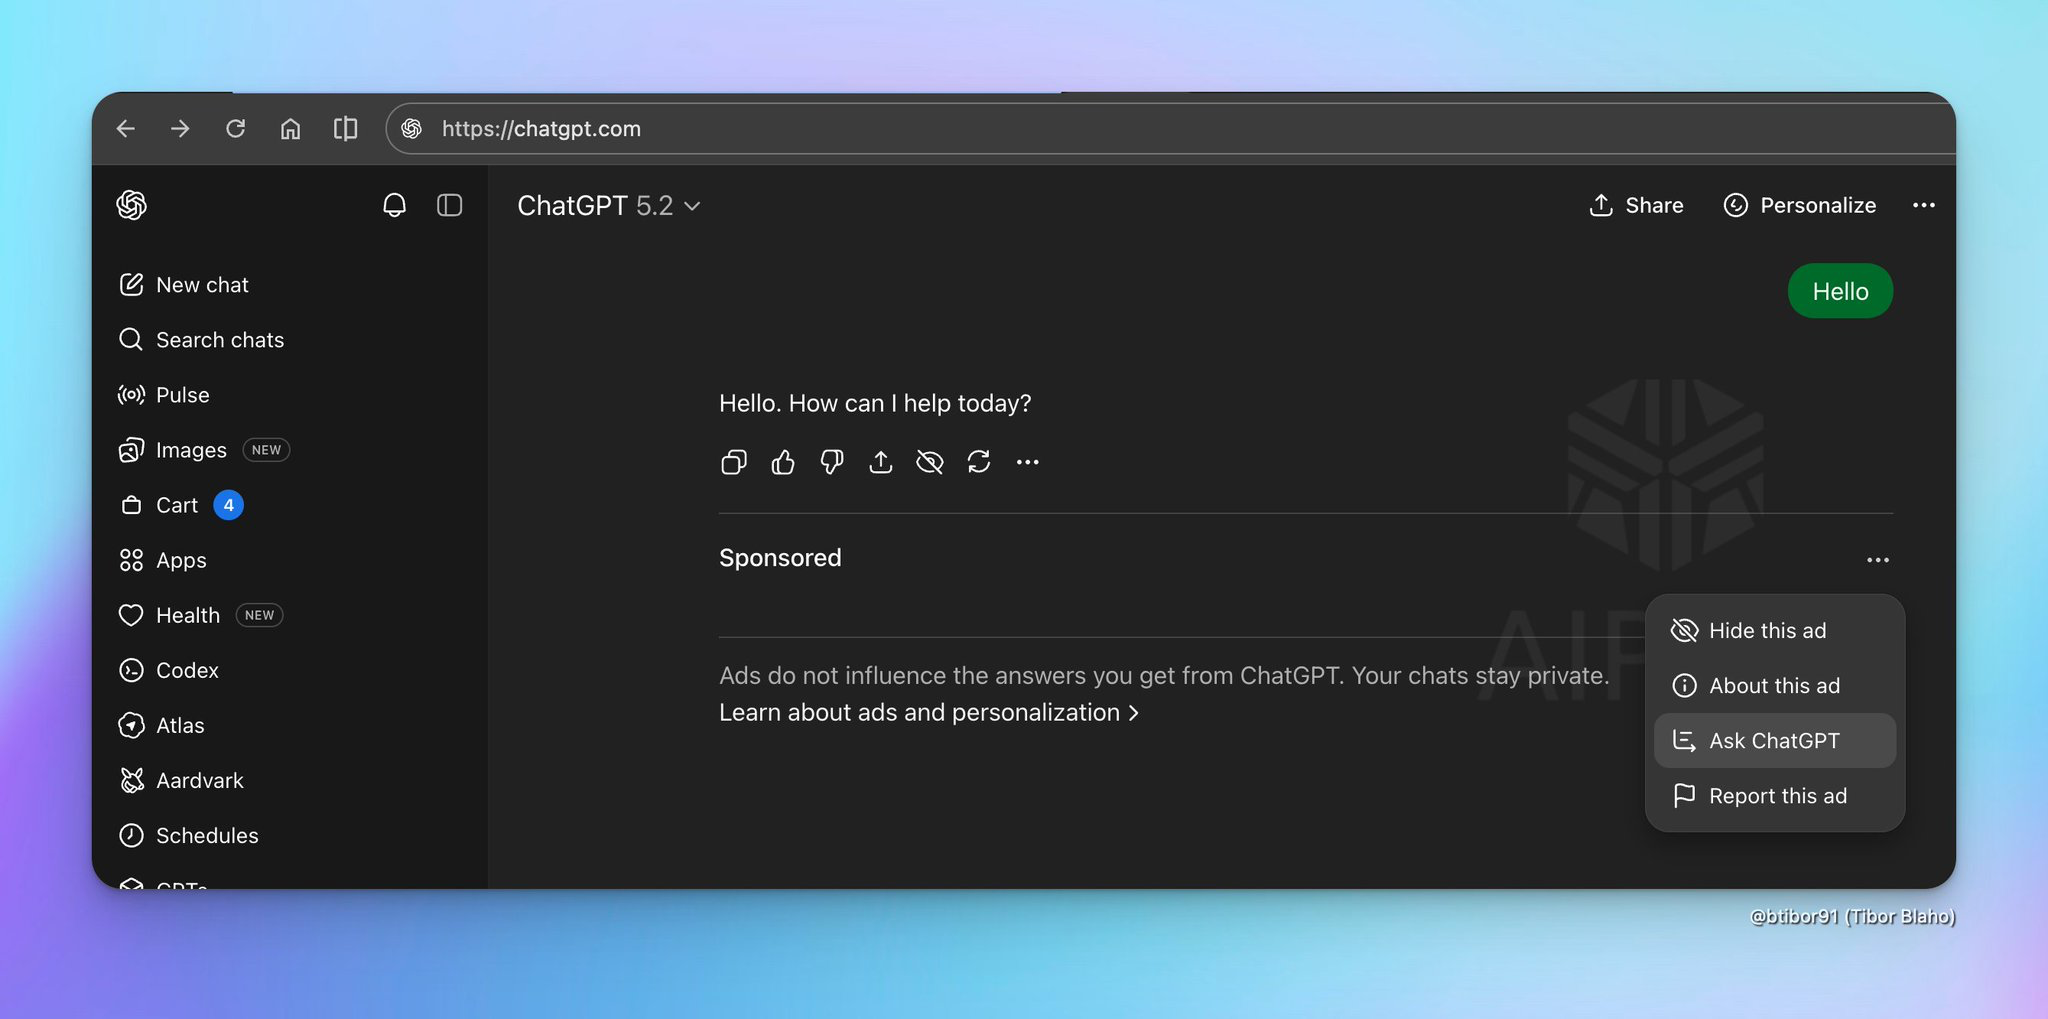The image size is (2048, 1019).
Task: Click the site icon in the address bar
Action: tap(411, 129)
